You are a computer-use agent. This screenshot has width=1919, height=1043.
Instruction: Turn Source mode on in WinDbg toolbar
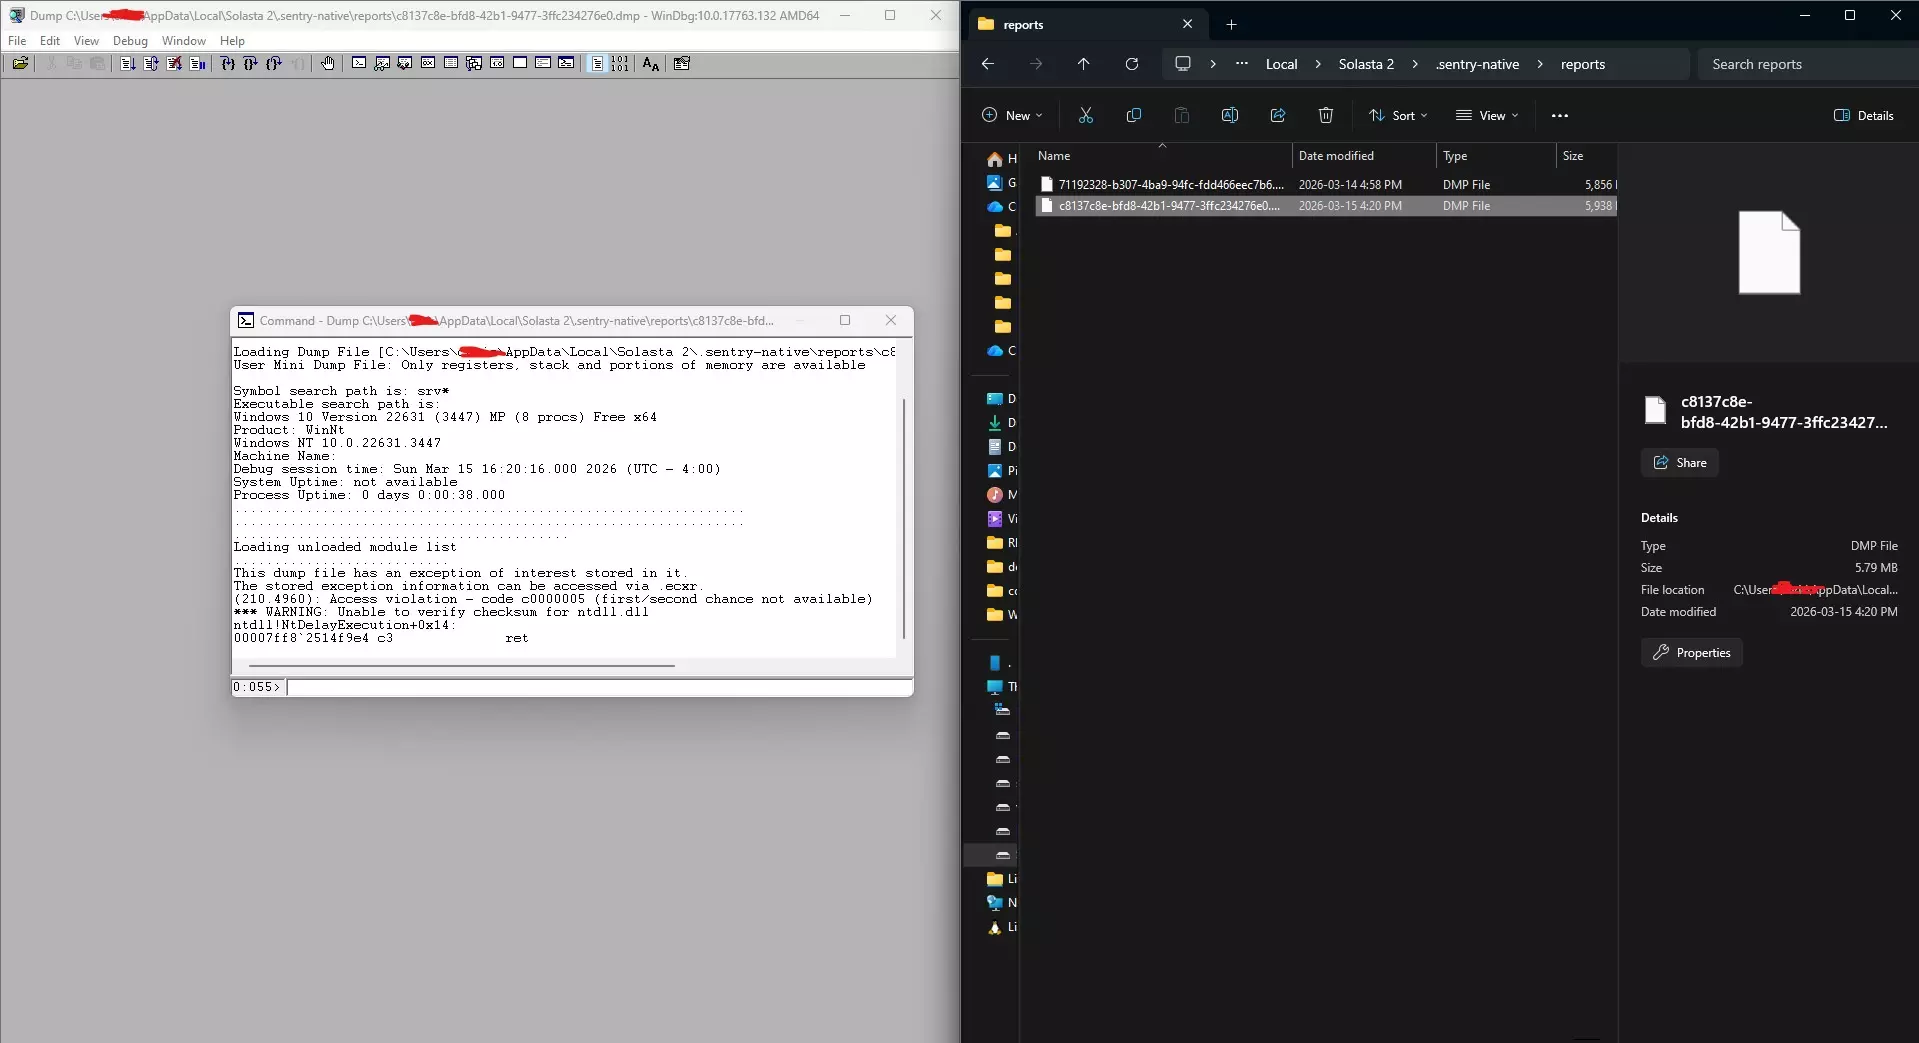597,64
